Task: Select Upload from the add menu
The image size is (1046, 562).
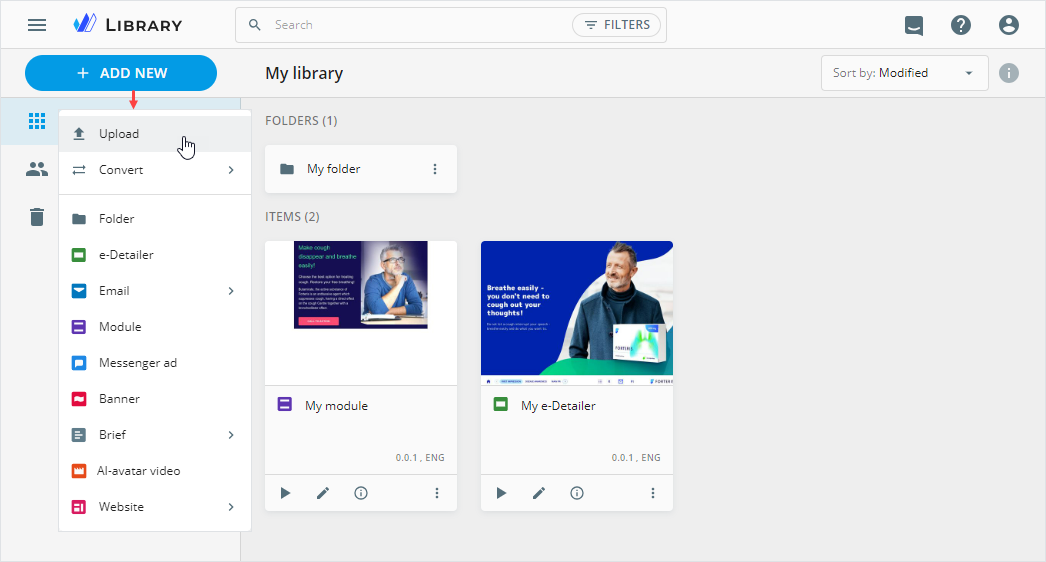Action: pos(119,134)
